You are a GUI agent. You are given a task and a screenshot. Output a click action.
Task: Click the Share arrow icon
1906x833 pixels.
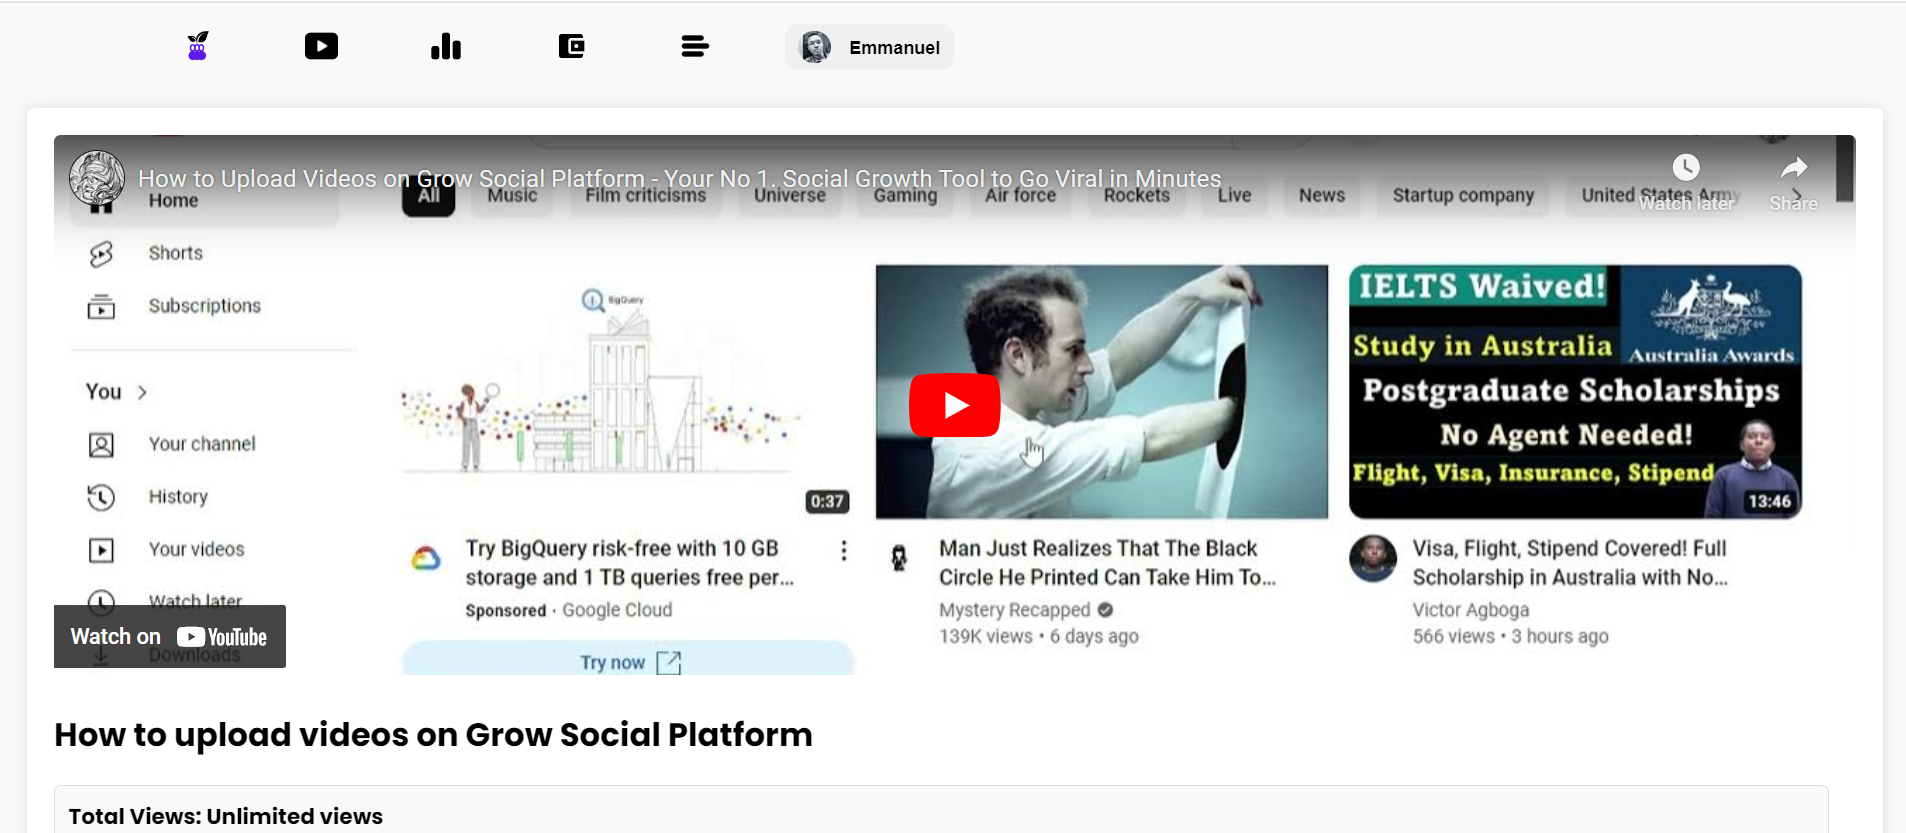click(x=1794, y=167)
